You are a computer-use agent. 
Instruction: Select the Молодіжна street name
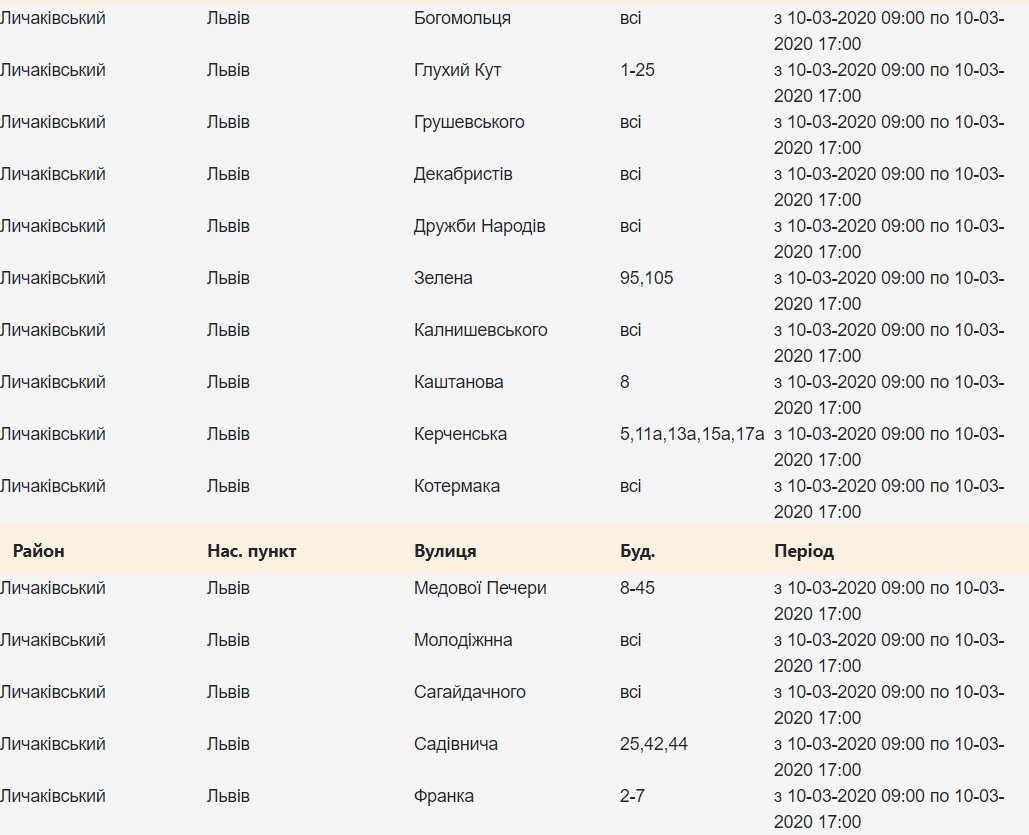[463, 640]
